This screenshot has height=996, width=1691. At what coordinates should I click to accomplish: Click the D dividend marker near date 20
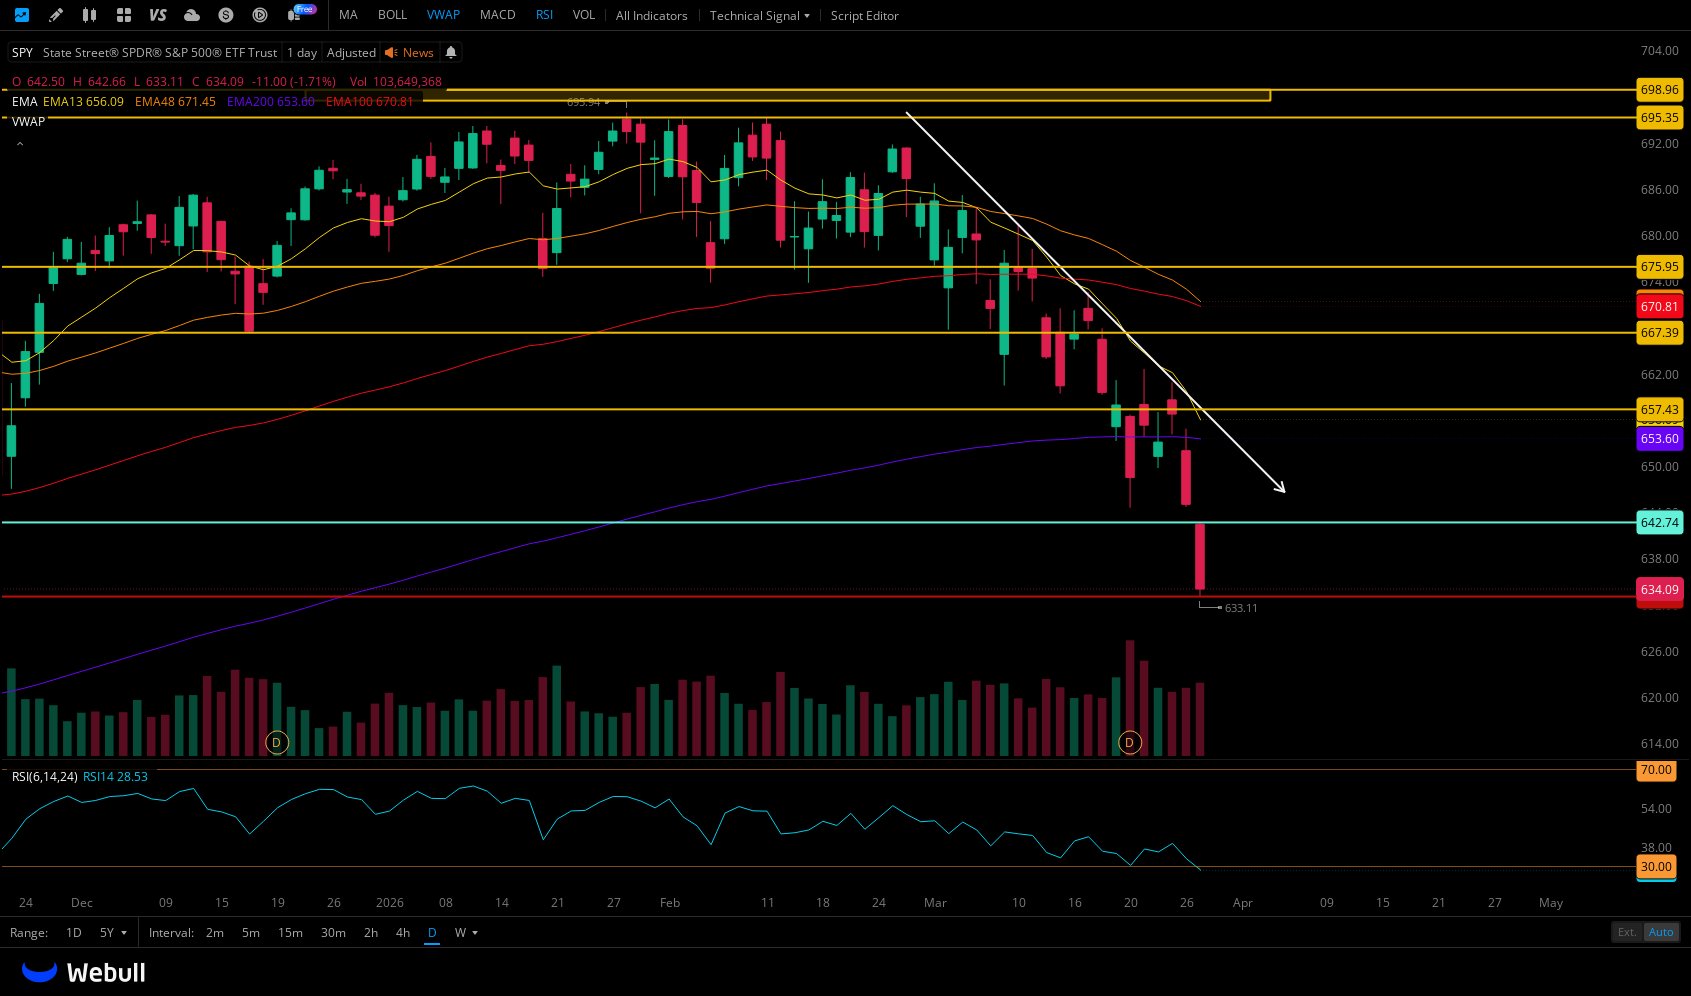click(x=1129, y=742)
